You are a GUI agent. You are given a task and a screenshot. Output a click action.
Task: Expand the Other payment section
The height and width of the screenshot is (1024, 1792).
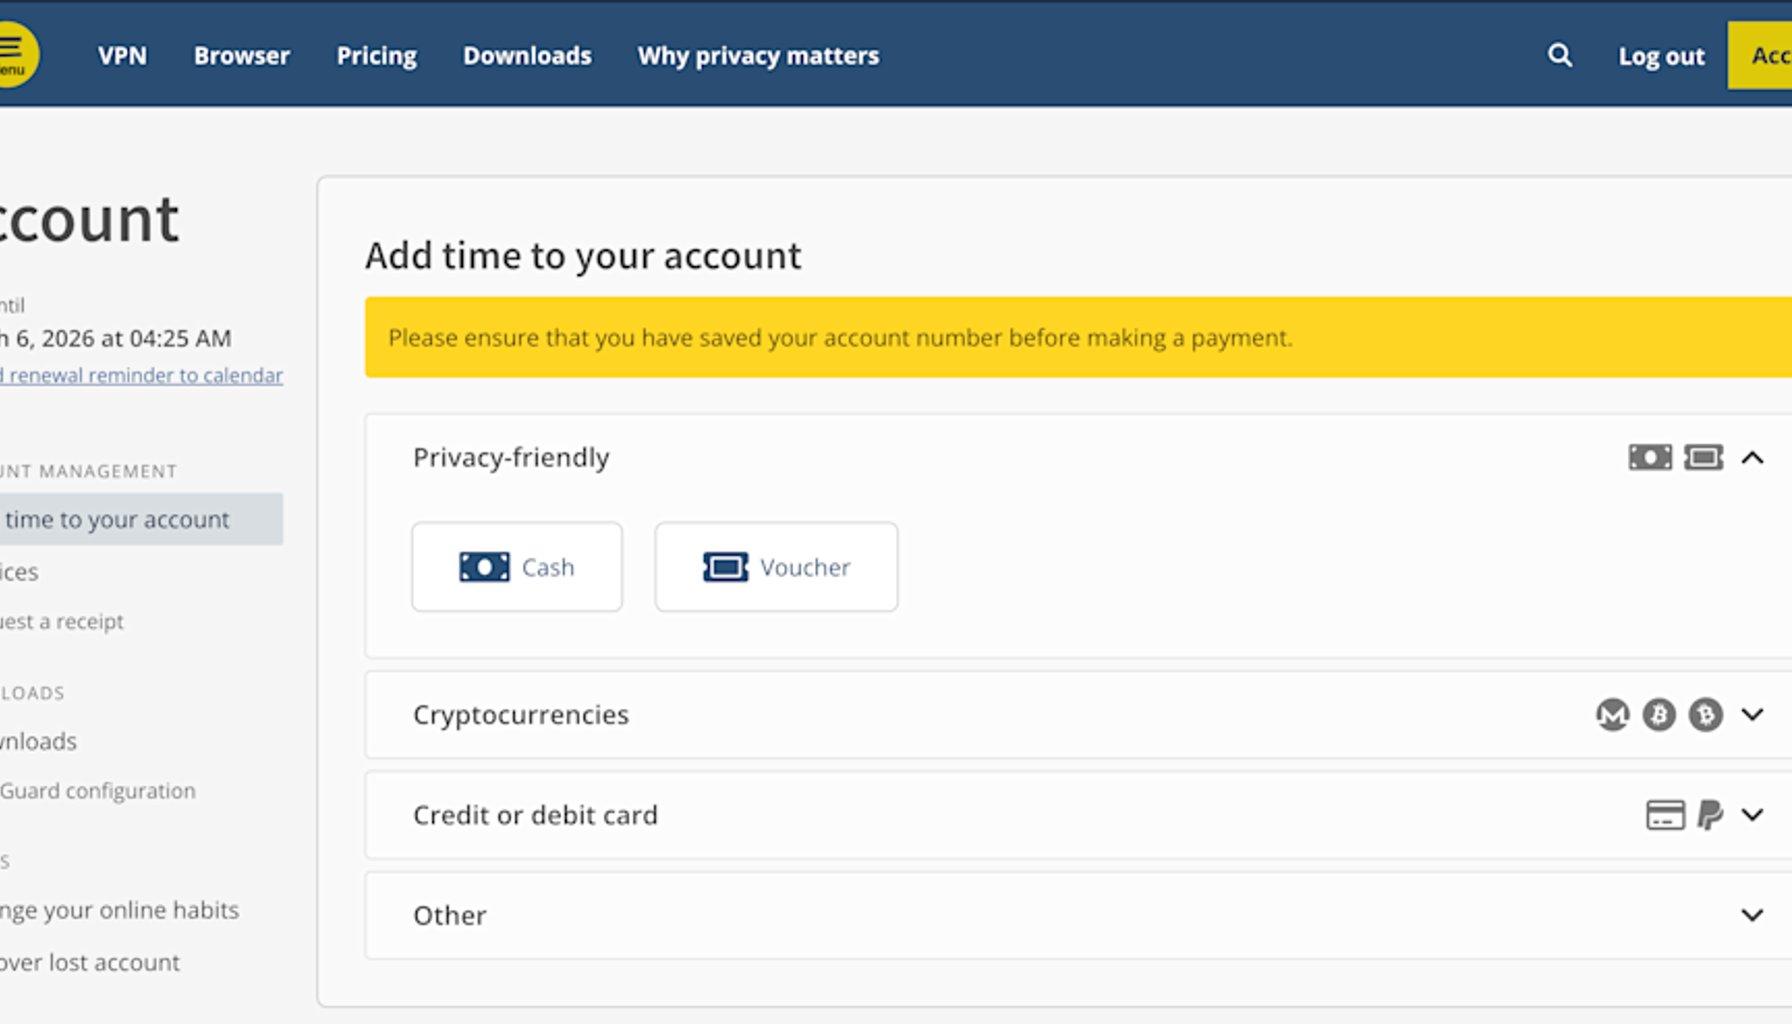coord(1752,914)
